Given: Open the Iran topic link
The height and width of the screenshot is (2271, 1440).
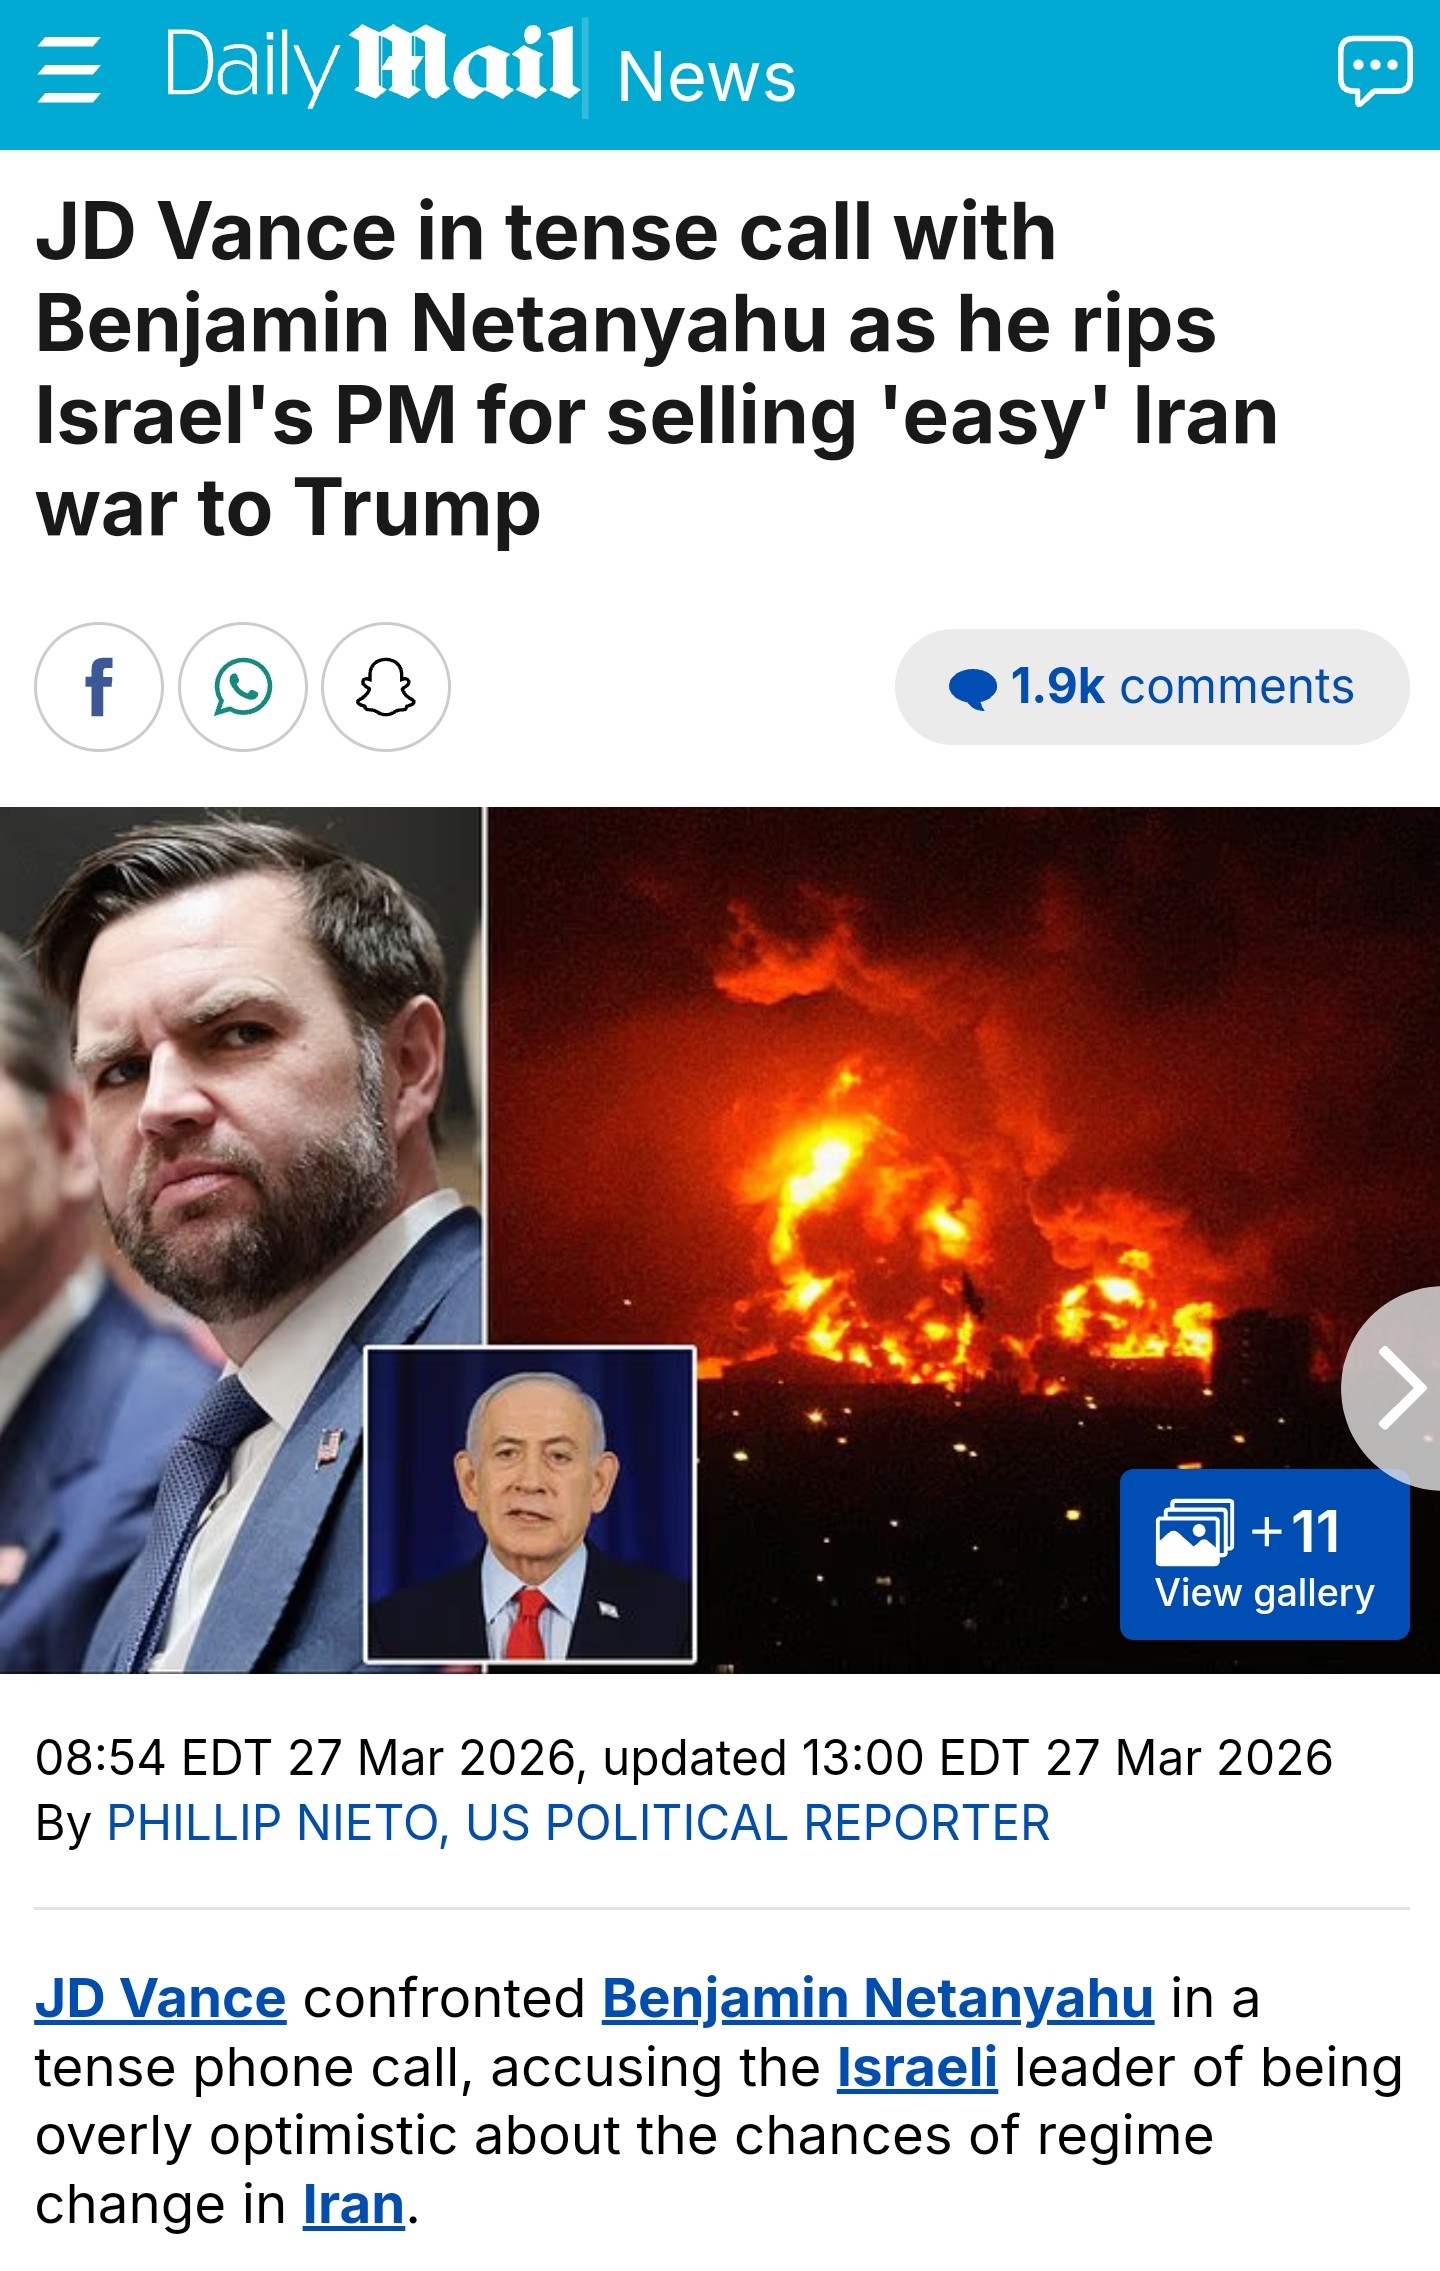Looking at the screenshot, I should (x=354, y=2205).
